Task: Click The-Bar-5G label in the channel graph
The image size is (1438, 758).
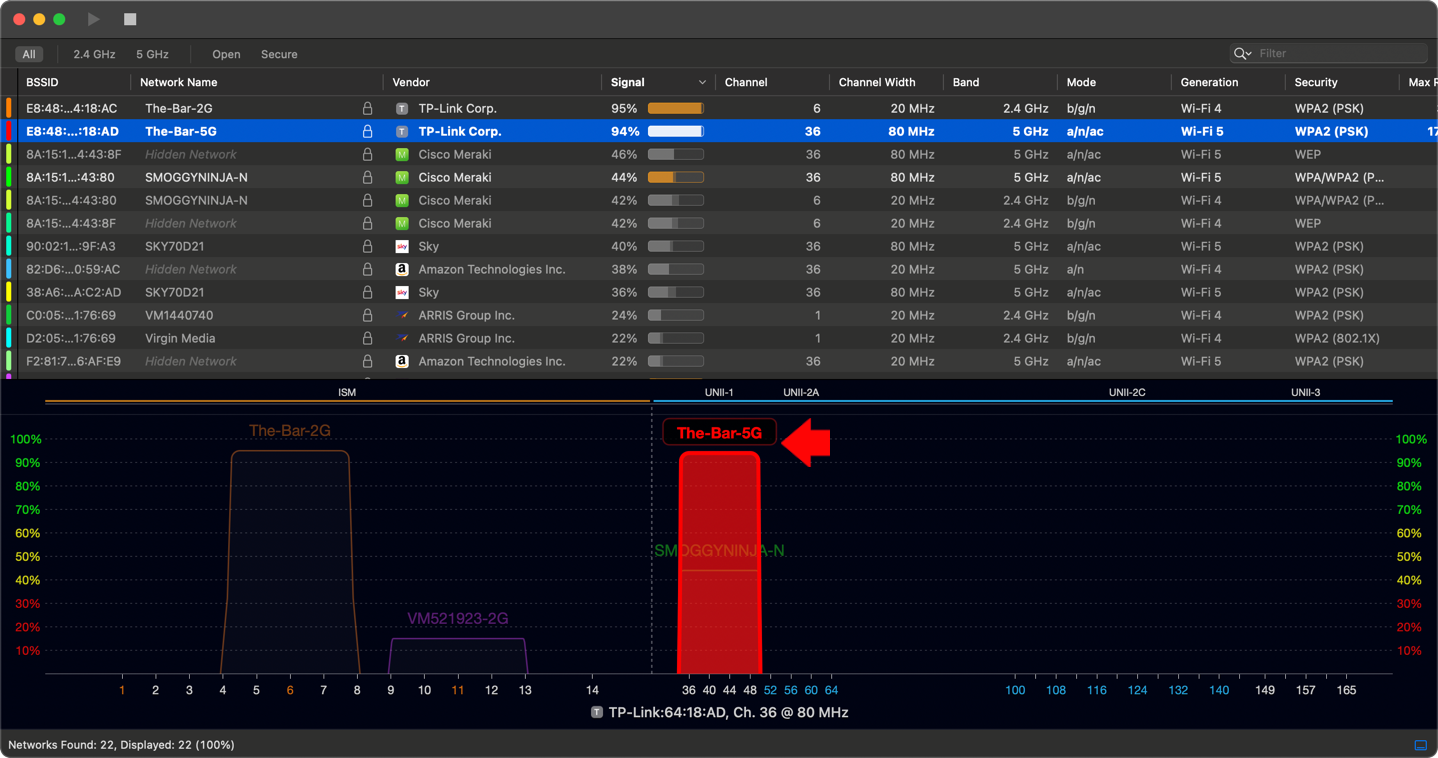Action: coord(719,433)
